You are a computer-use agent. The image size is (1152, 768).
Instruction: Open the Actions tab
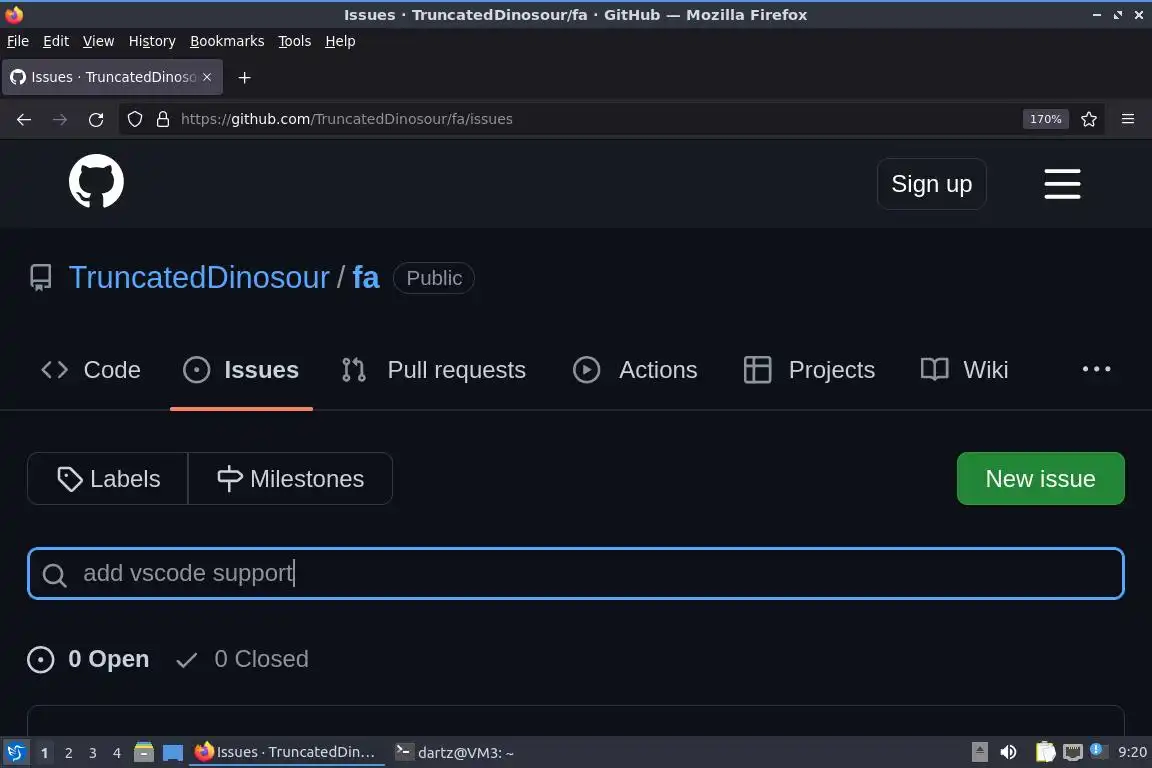point(635,370)
